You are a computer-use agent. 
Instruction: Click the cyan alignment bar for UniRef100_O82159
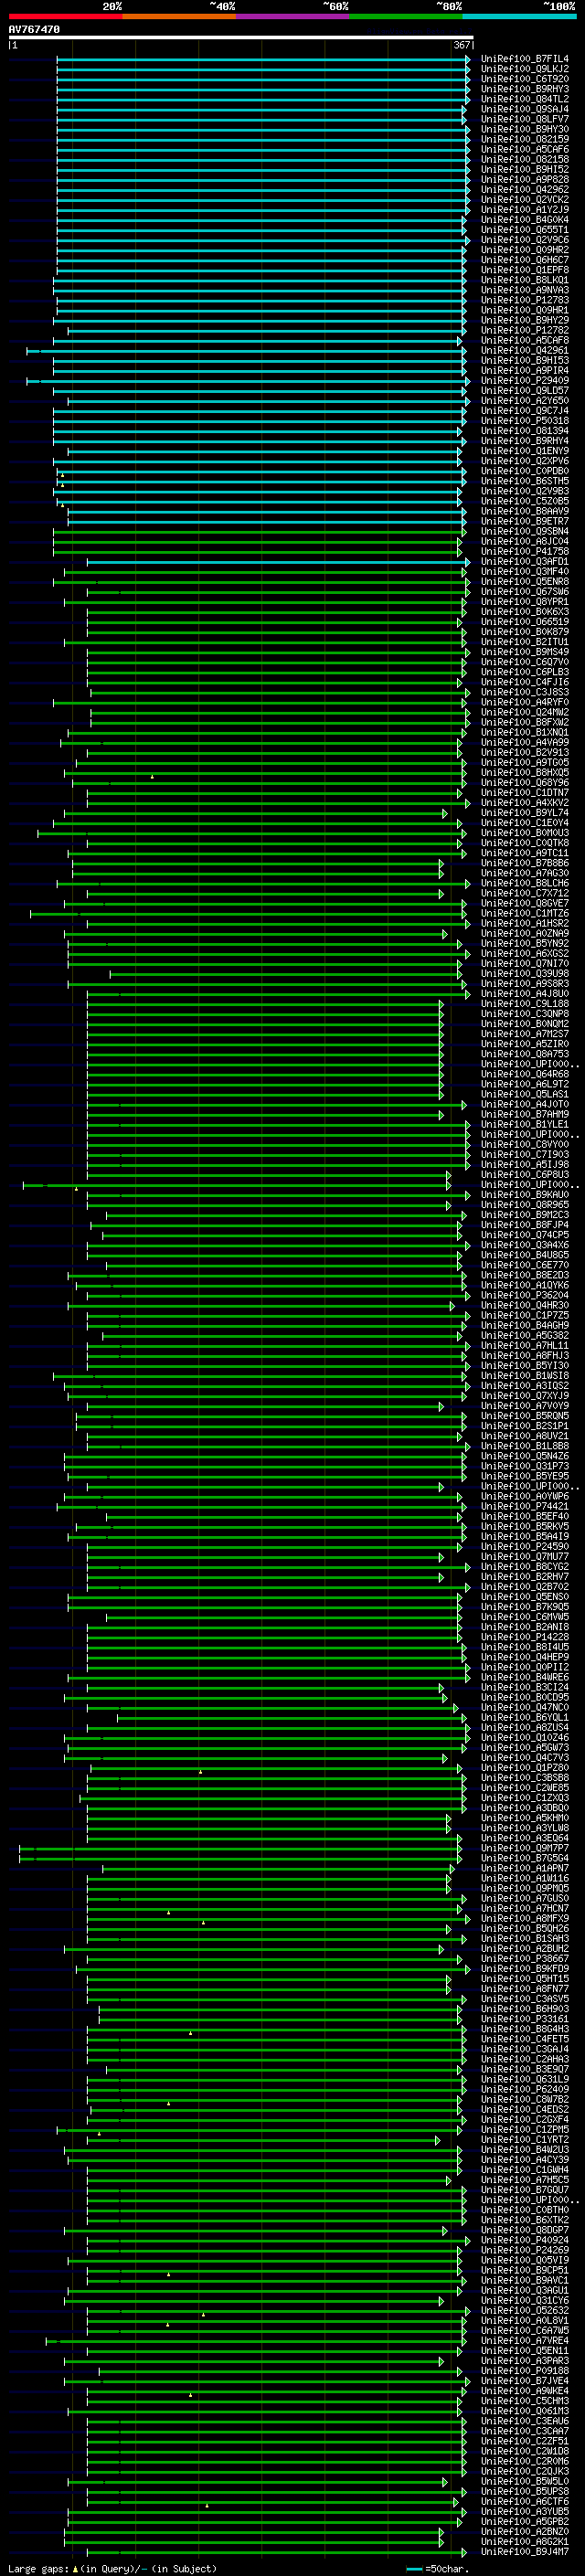(262, 139)
